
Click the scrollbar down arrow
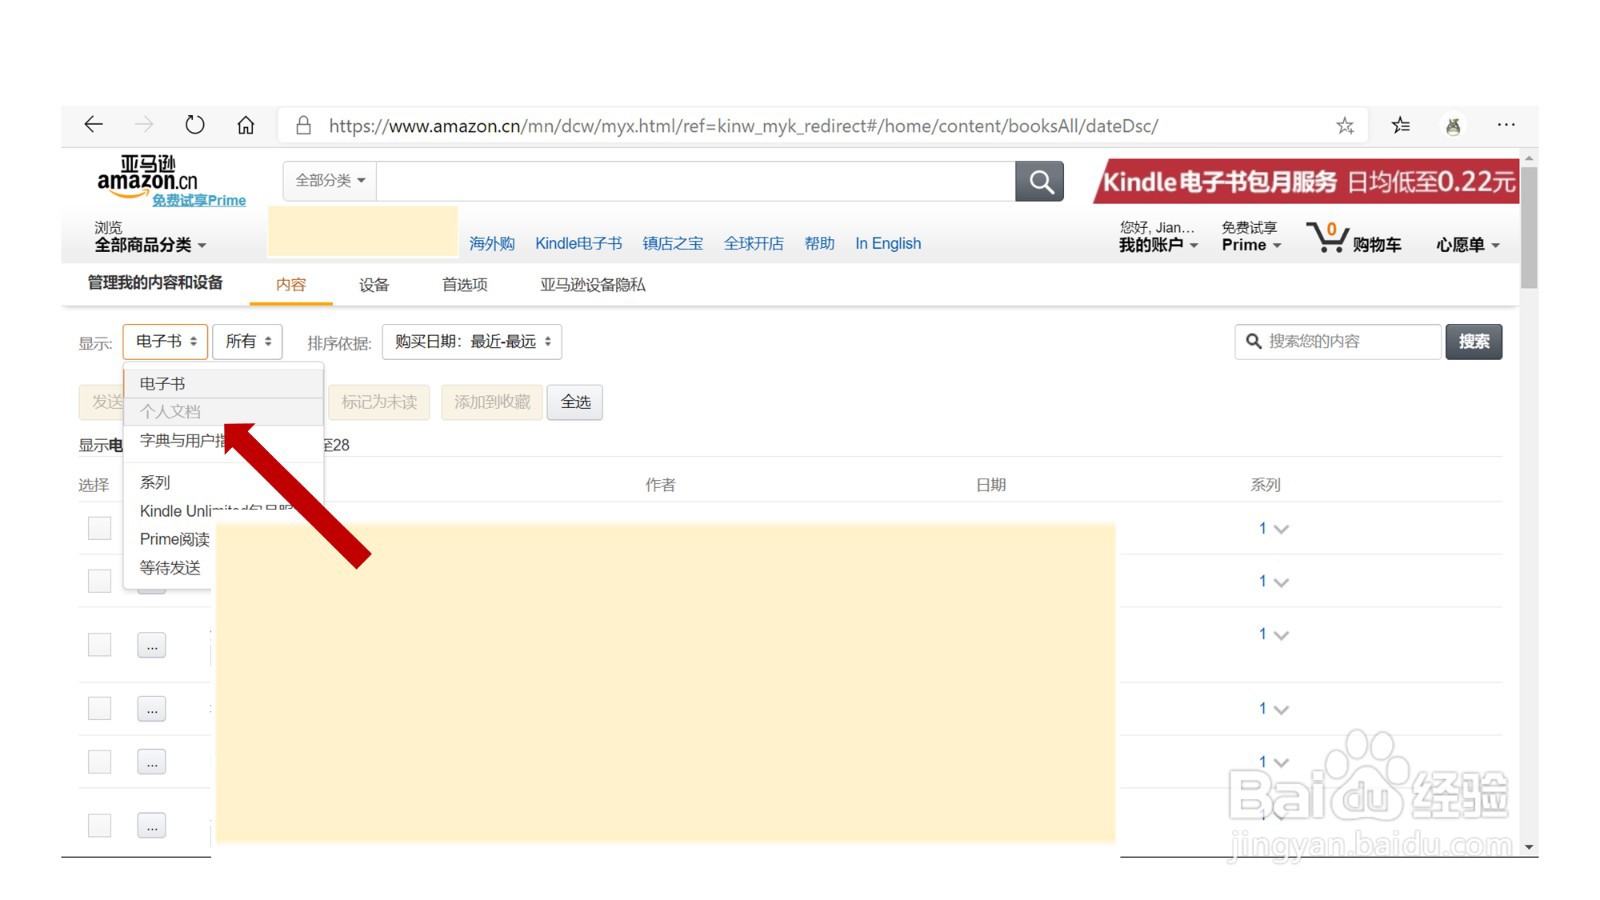(x=1529, y=847)
